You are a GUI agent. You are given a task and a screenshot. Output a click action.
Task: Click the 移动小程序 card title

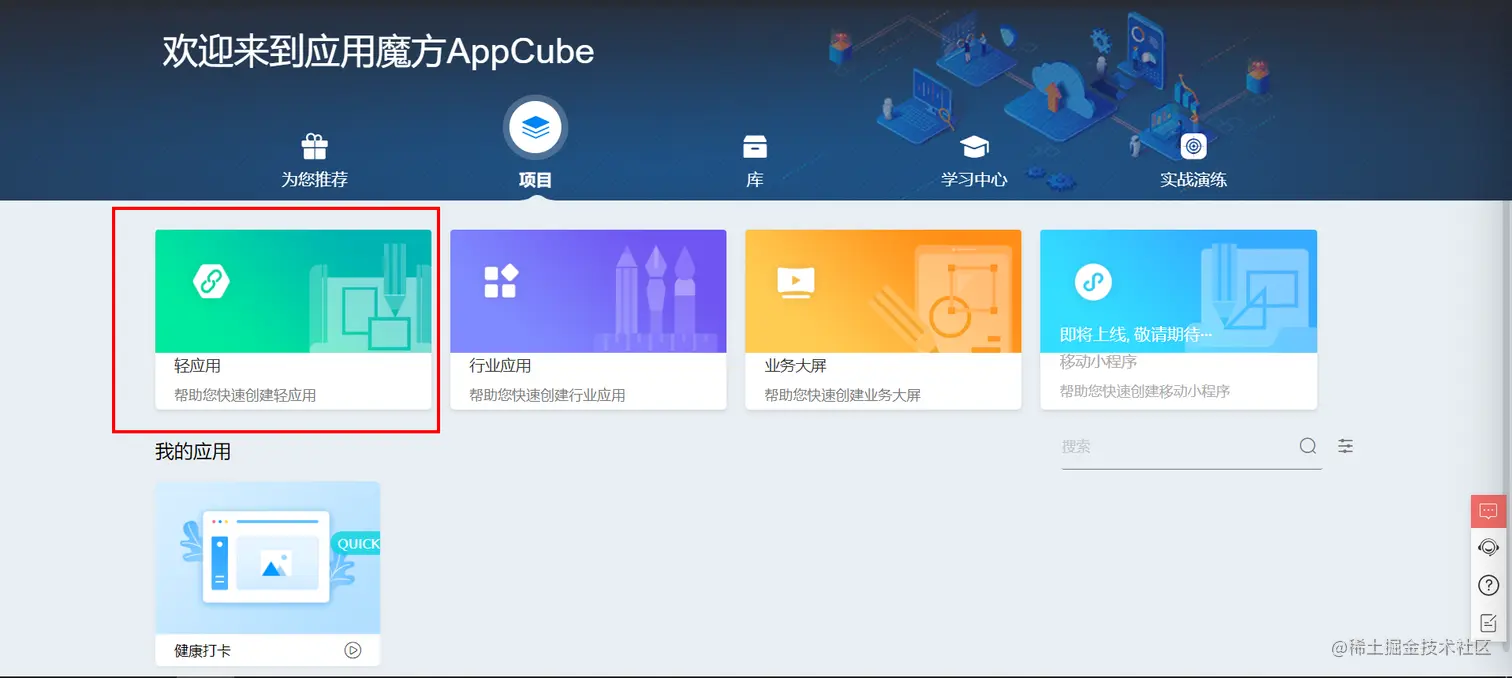point(1099,361)
